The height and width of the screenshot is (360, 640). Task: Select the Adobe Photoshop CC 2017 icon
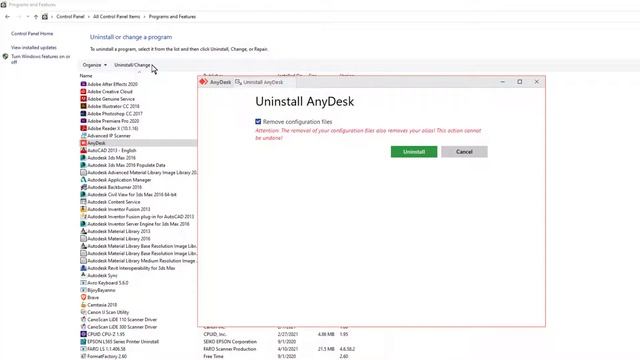coord(83,113)
